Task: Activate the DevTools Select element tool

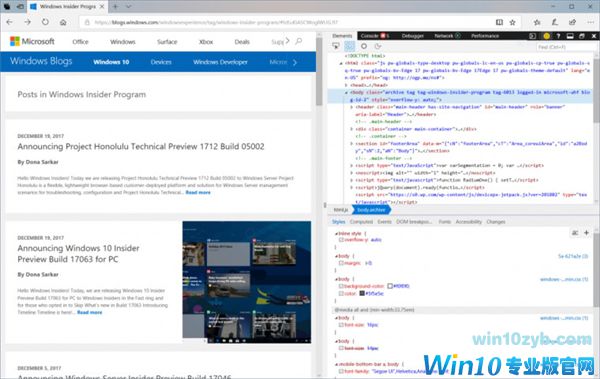Action: (336, 46)
